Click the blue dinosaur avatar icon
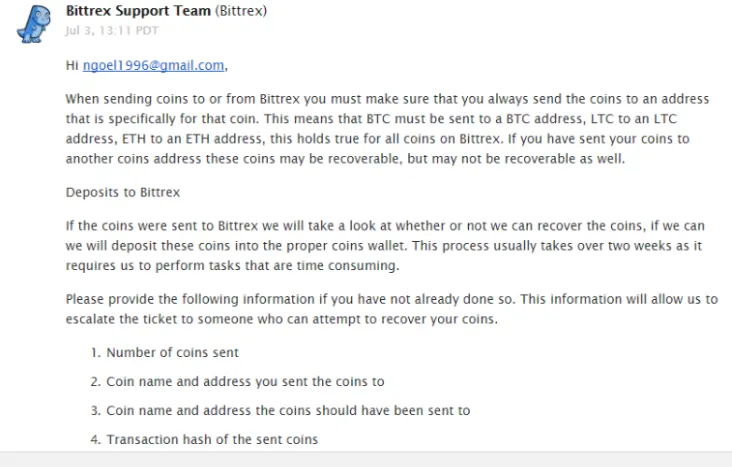The width and height of the screenshot is (732, 467). click(34, 24)
